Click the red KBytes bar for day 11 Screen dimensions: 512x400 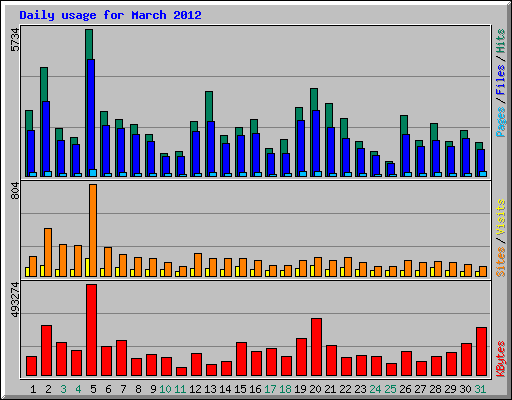pos(182,372)
